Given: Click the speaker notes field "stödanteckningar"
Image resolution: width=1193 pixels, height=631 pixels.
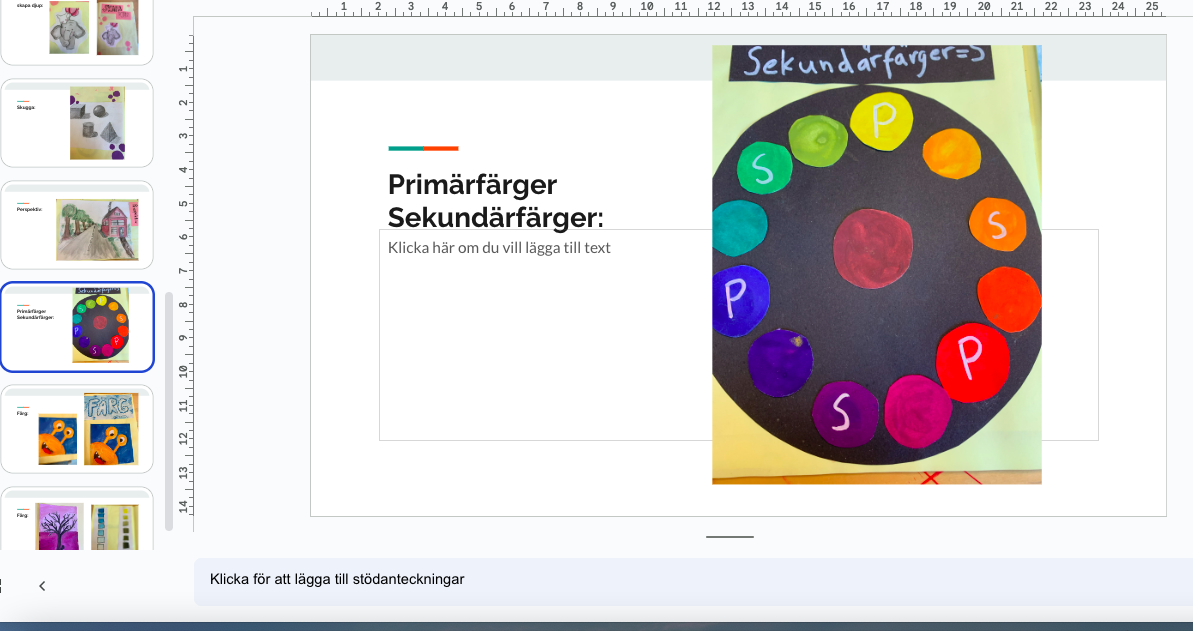Looking at the screenshot, I should [x=336, y=579].
